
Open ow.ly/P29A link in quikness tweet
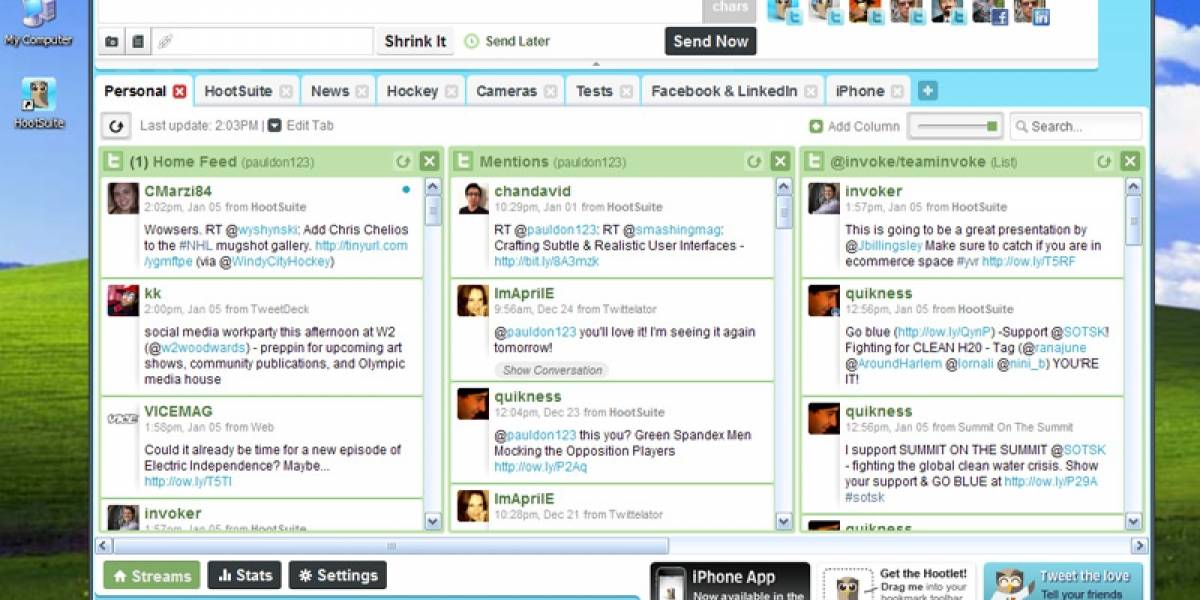[x=1051, y=481]
